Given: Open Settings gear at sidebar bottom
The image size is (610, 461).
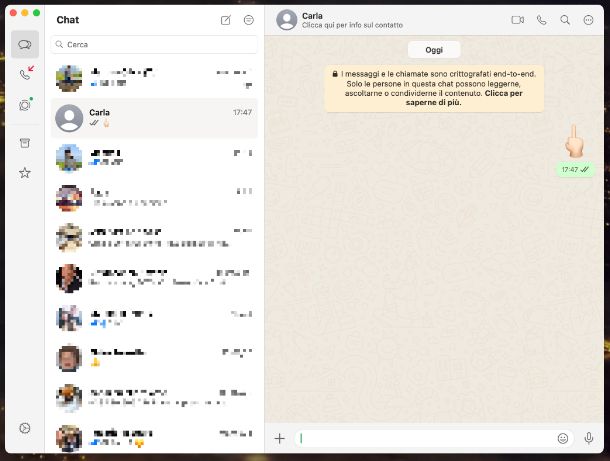Looking at the screenshot, I should pyautogui.click(x=25, y=429).
